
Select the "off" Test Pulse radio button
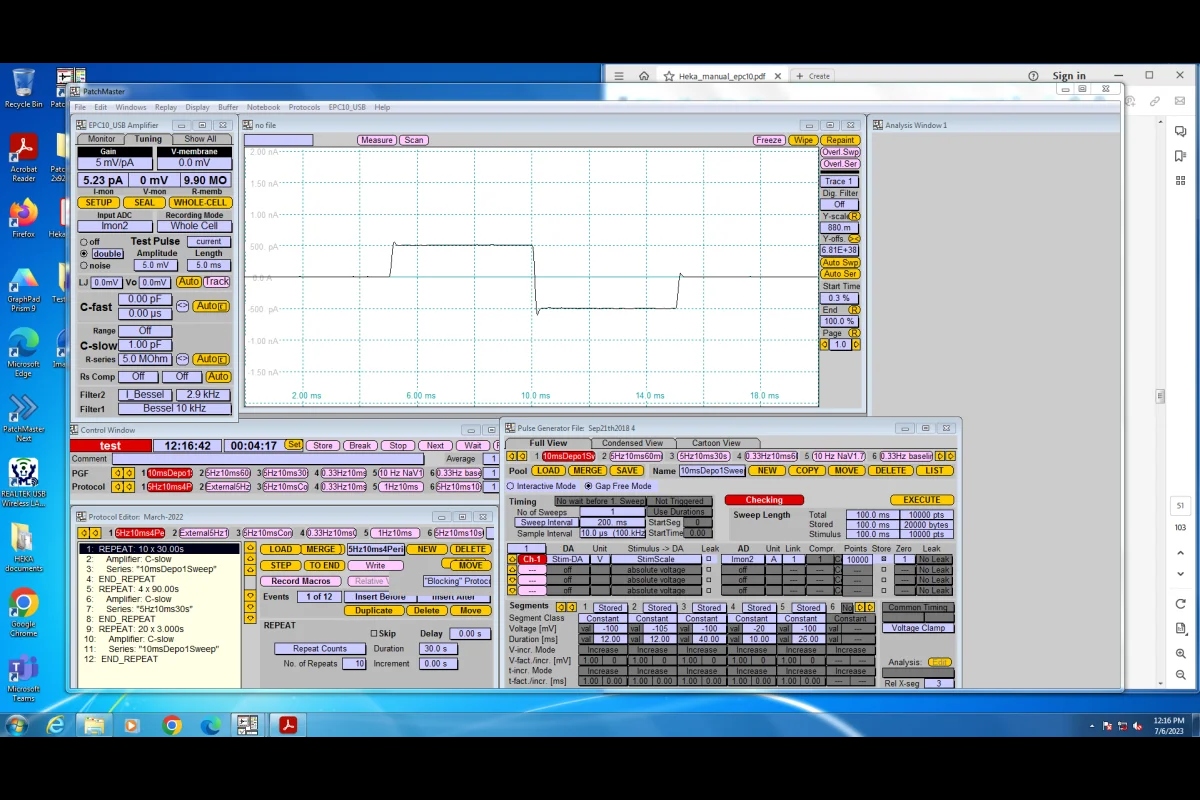83,242
